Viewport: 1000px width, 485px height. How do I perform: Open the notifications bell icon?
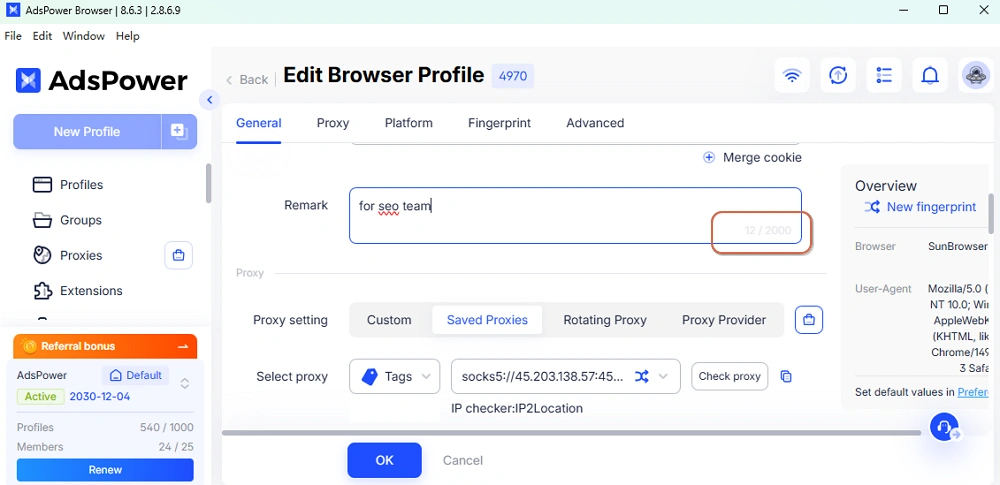(x=930, y=75)
